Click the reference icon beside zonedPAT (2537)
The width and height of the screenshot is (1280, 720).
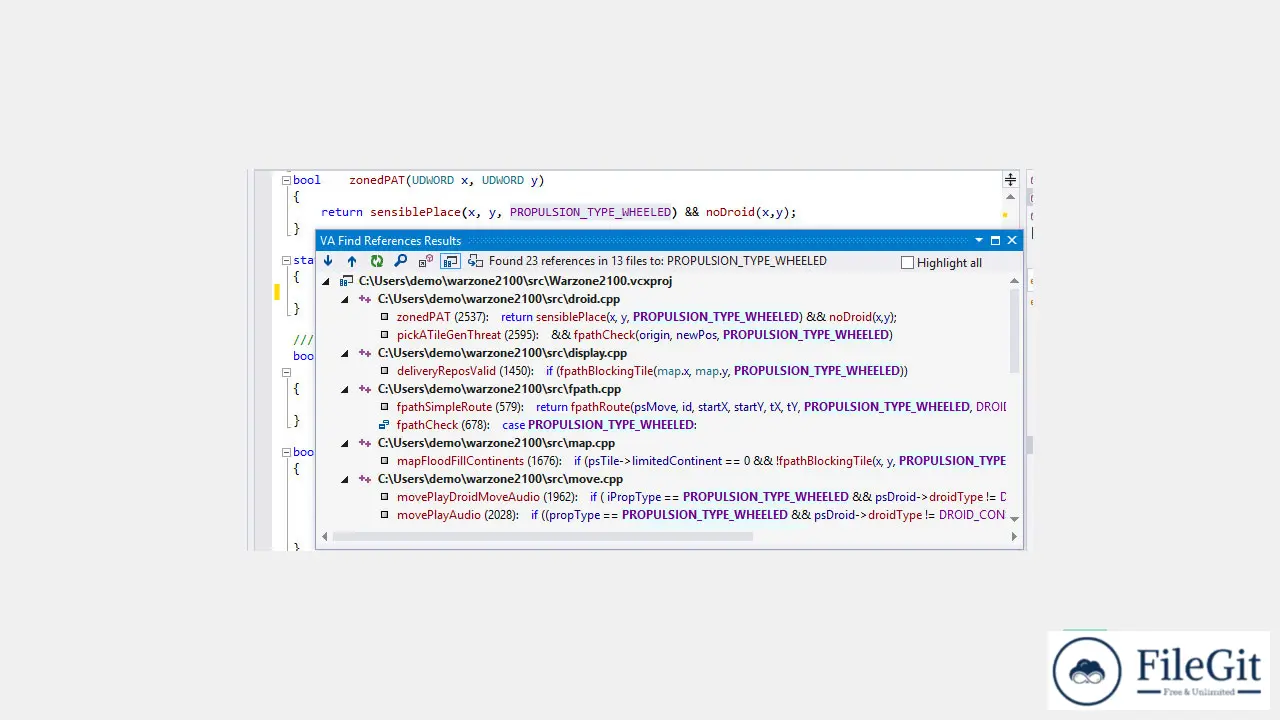click(385, 317)
